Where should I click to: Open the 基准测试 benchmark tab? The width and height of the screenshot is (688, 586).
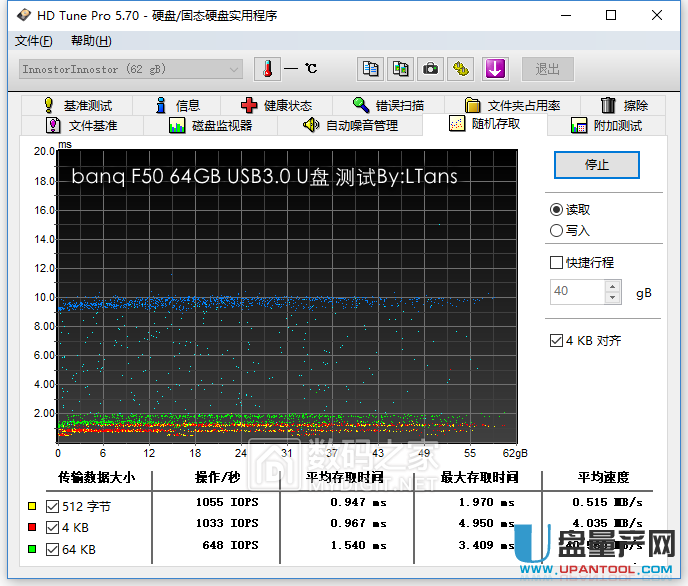77,105
